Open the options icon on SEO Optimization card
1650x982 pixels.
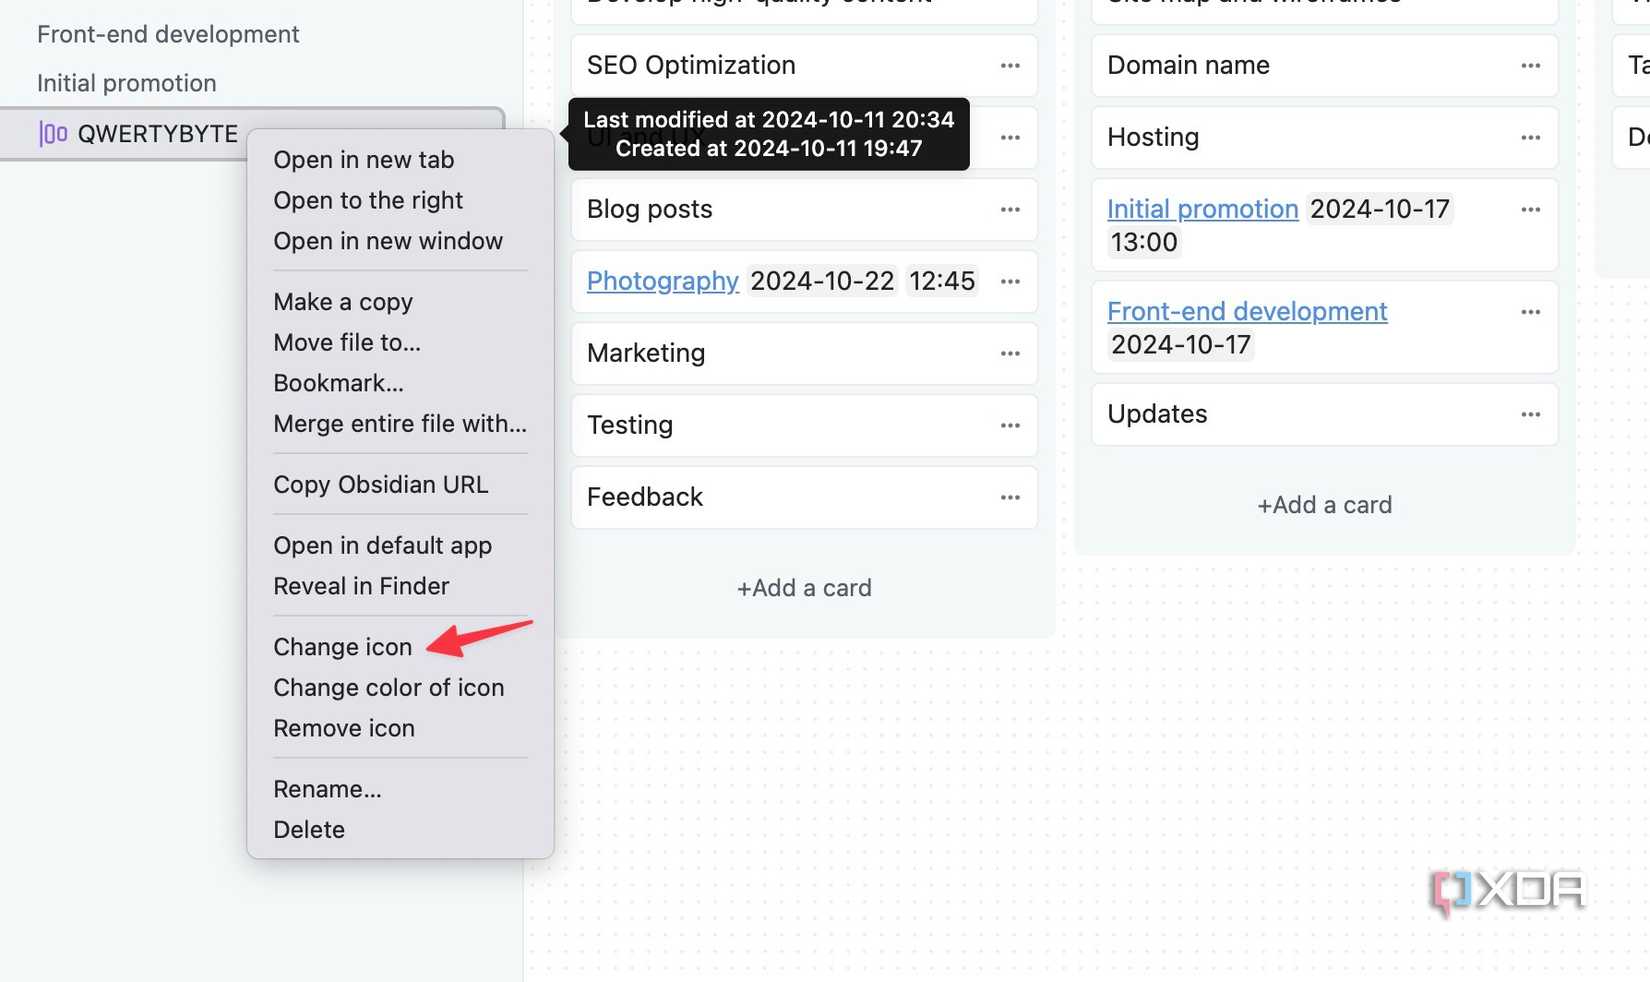[1009, 65]
